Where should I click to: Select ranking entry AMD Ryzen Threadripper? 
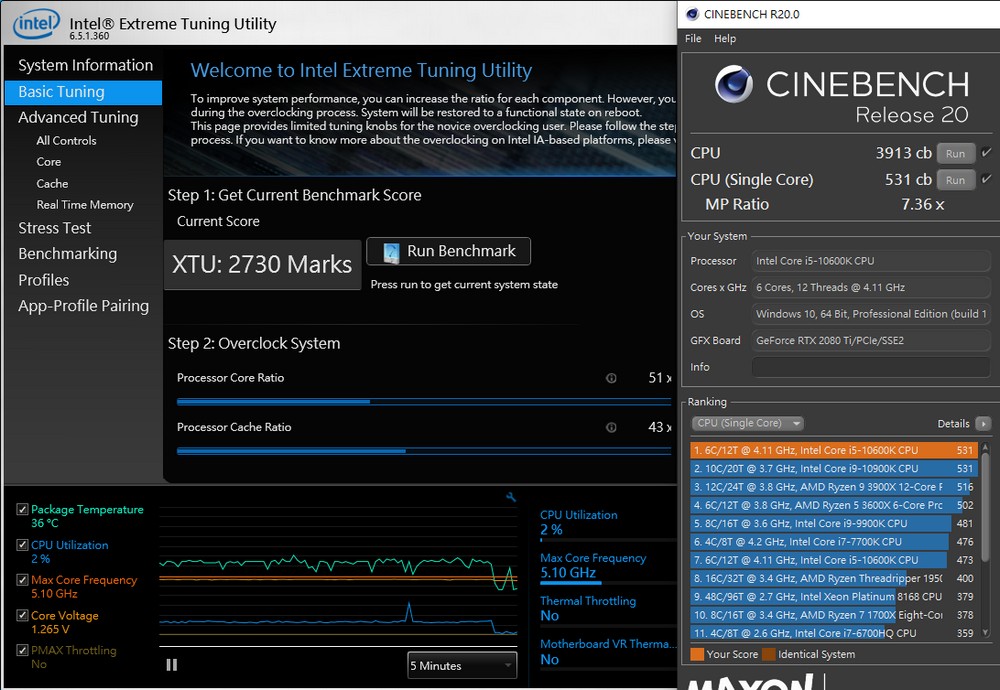point(834,578)
